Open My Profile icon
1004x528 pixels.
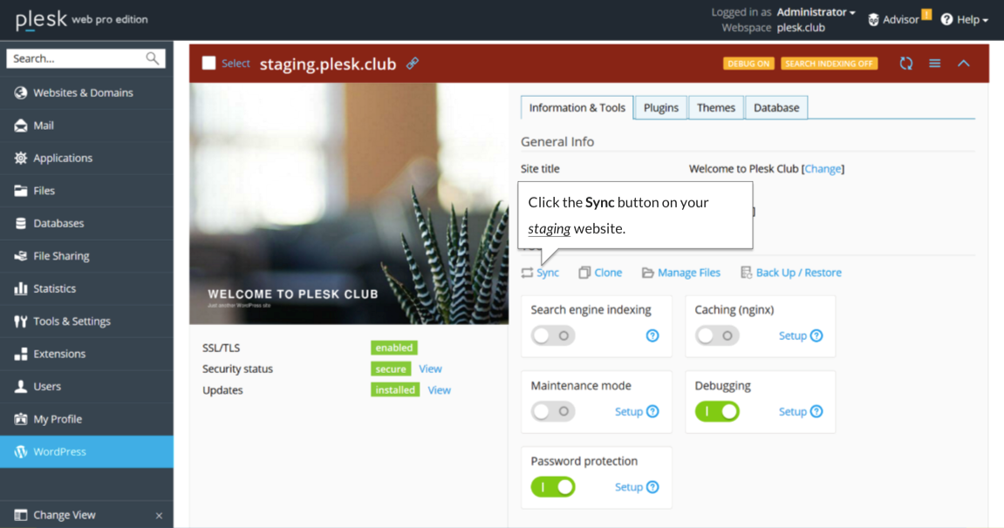click(x=20, y=419)
